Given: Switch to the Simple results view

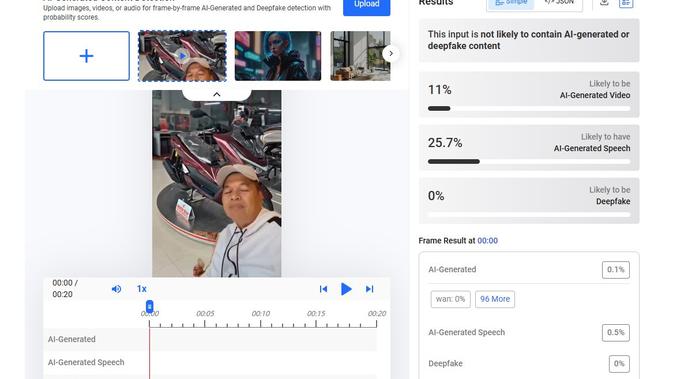Looking at the screenshot, I should [x=511, y=3].
